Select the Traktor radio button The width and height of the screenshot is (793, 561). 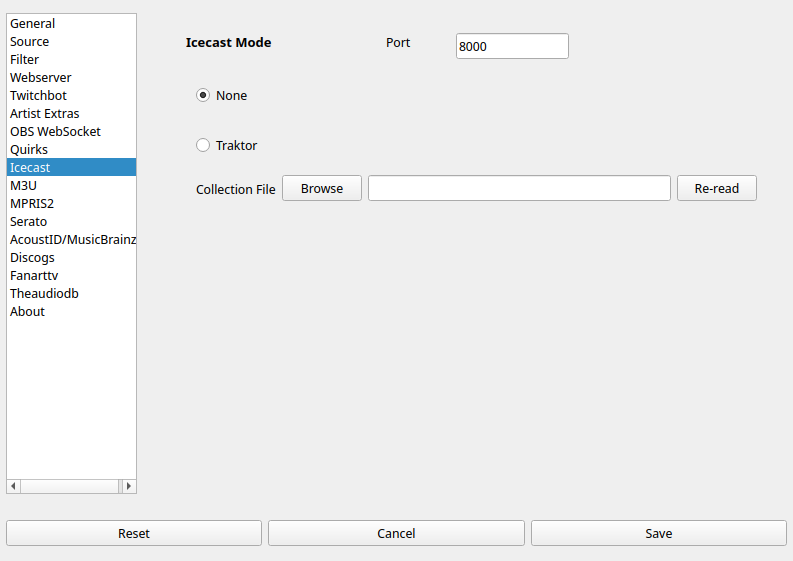[x=204, y=146]
